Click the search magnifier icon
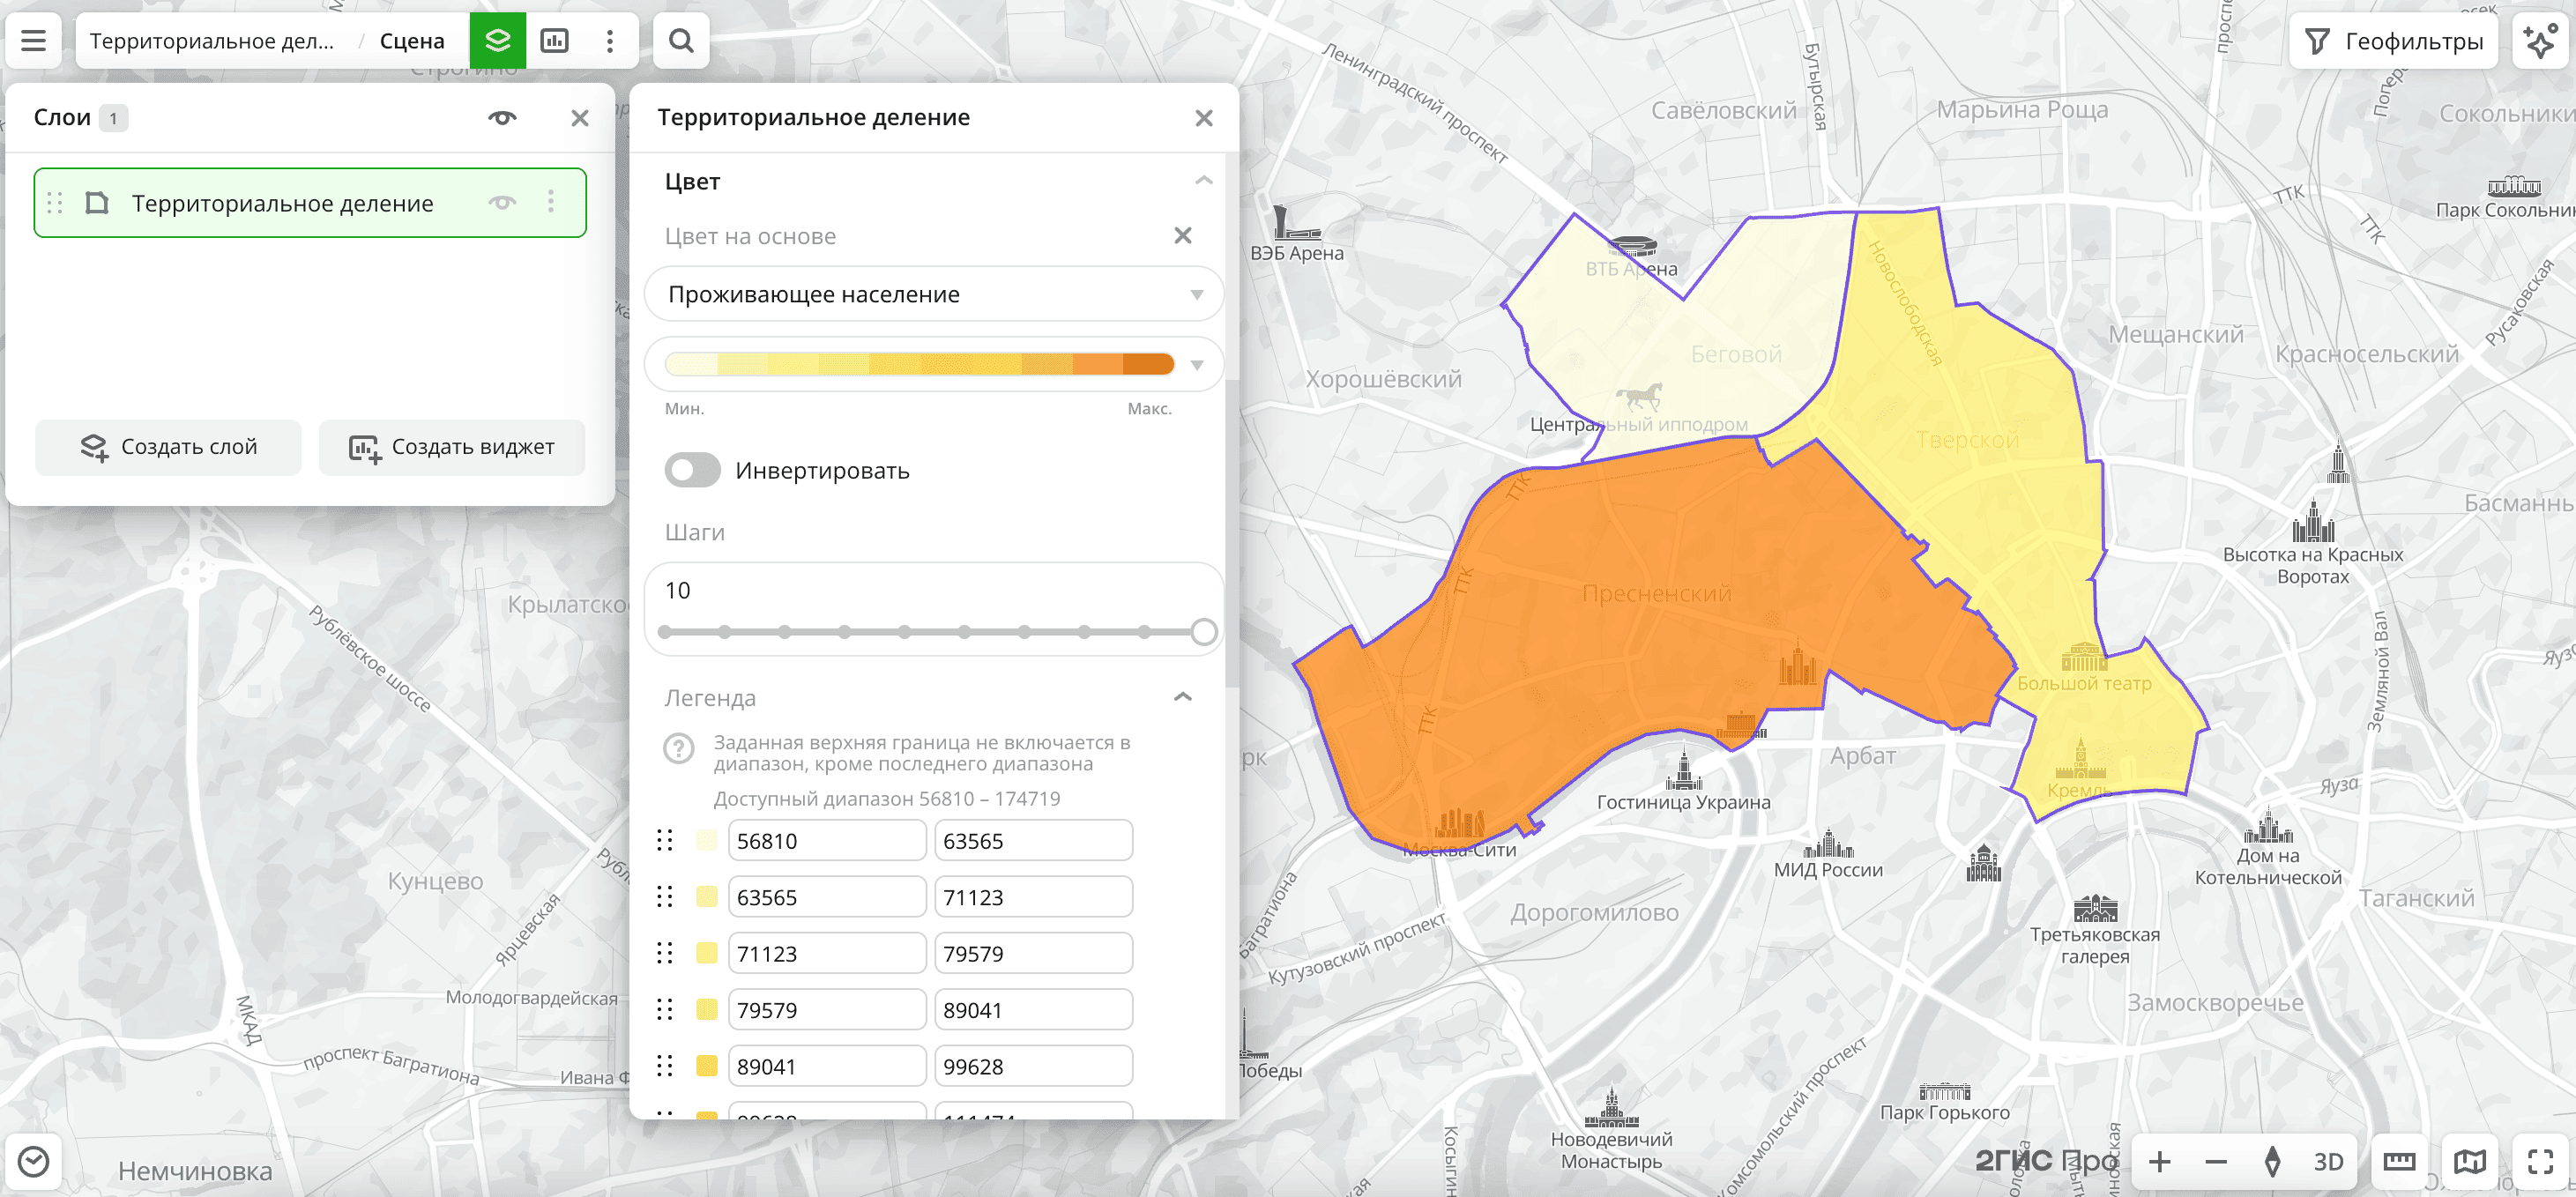 pos(681,41)
